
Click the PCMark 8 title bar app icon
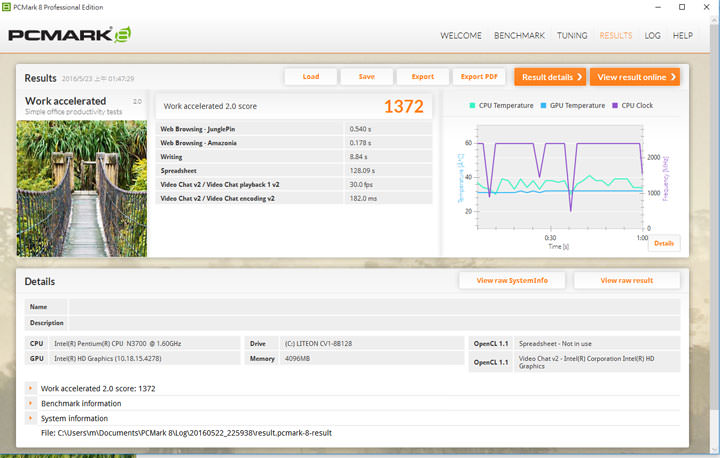(8, 7)
